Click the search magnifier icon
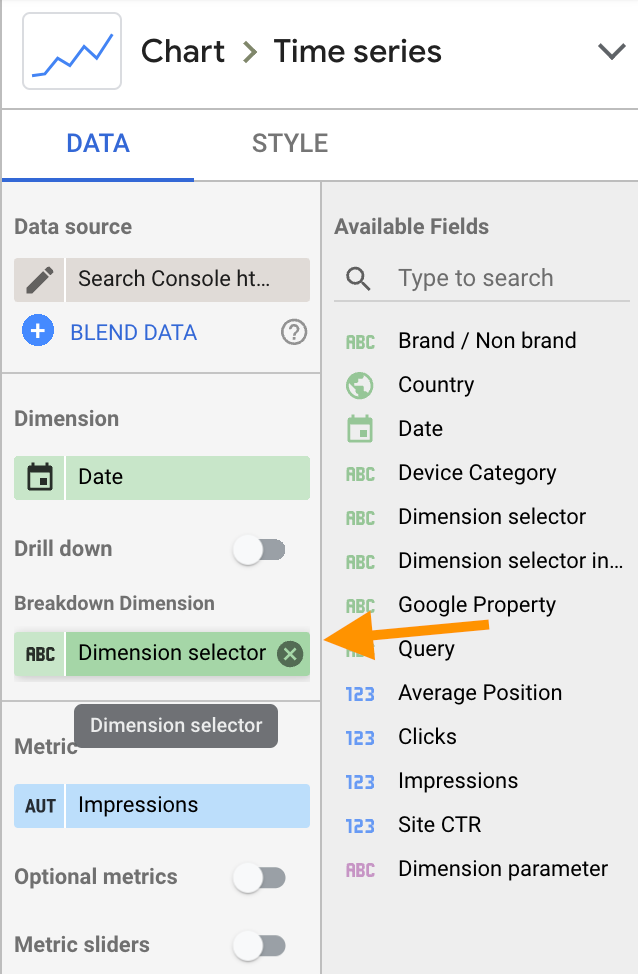Image resolution: width=638 pixels, height=974 pixels. [x=358, y=278]
